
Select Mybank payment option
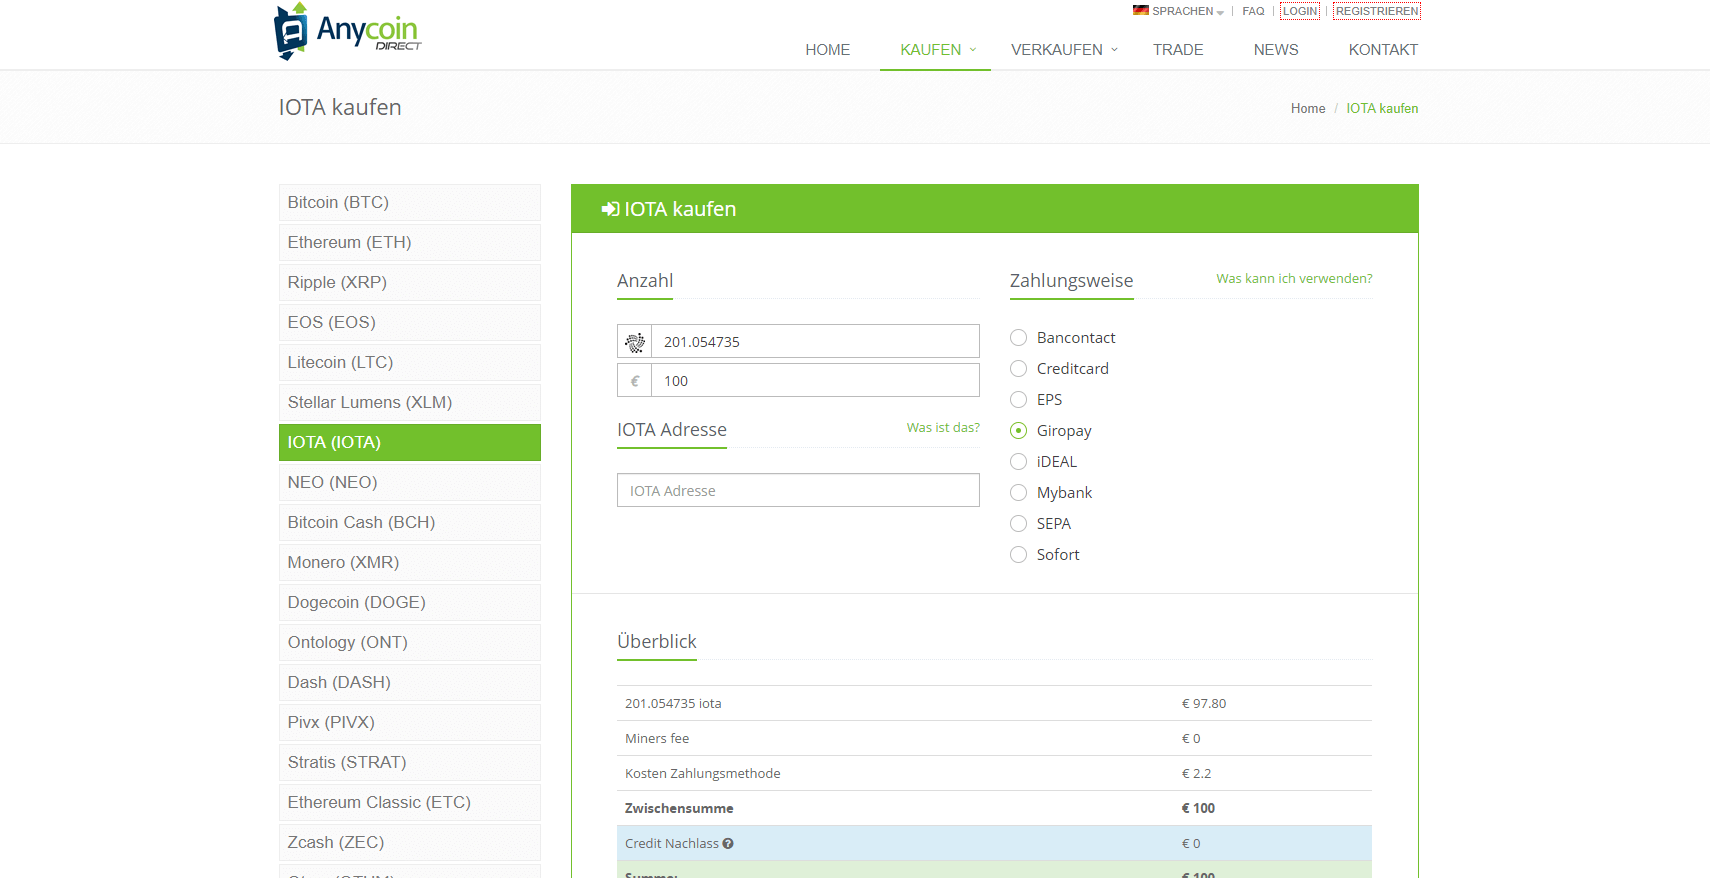(x=1018, y=493)
